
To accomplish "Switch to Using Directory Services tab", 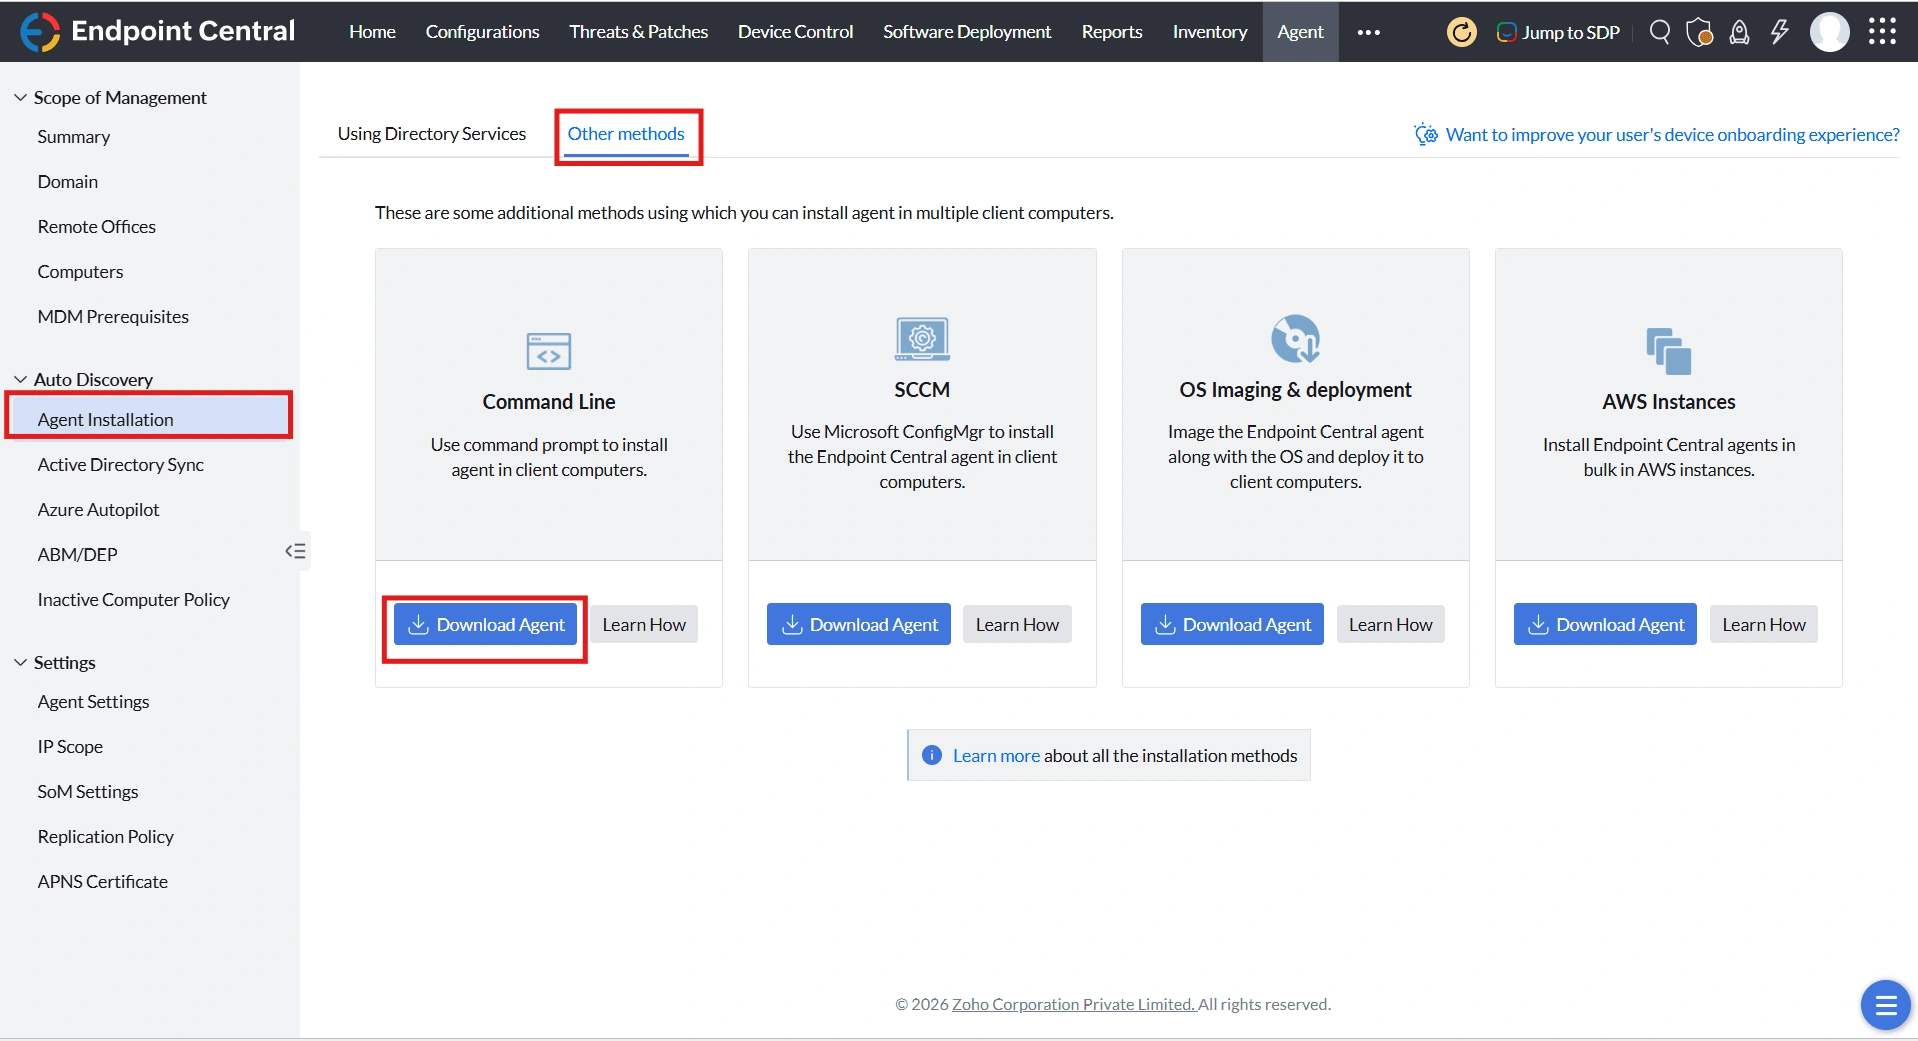I will pos(431,134).
